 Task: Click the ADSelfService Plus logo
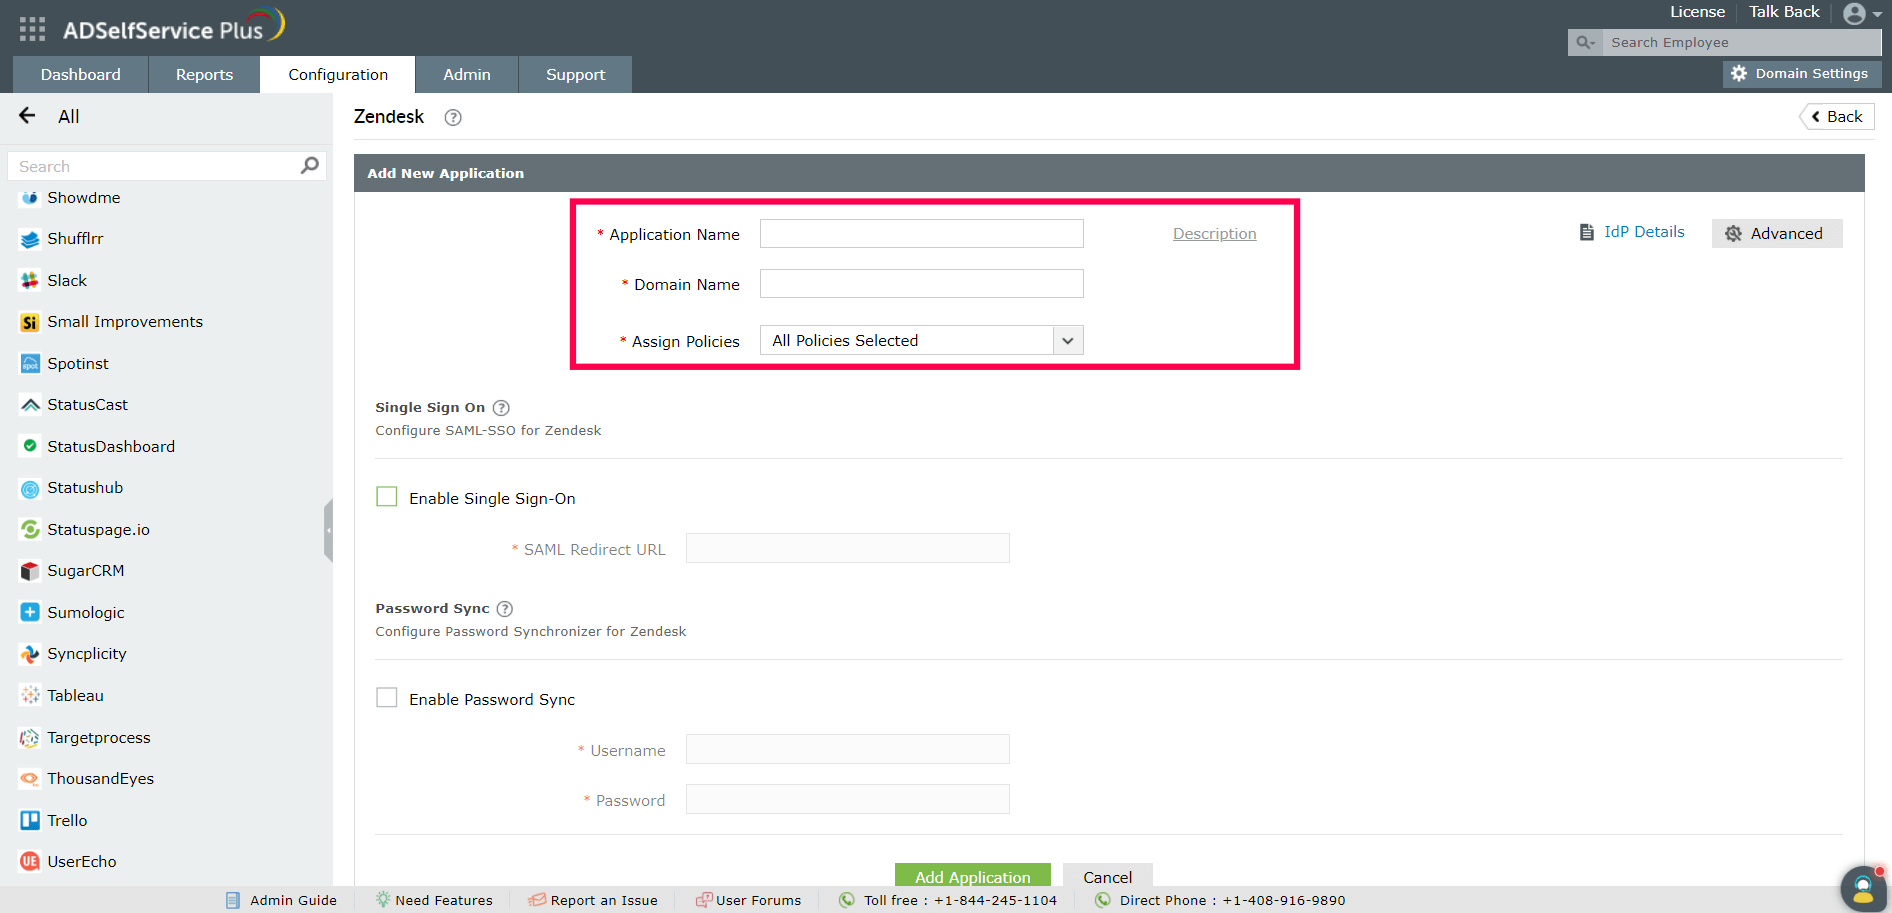pyautogui.click(x=174, y=27)
